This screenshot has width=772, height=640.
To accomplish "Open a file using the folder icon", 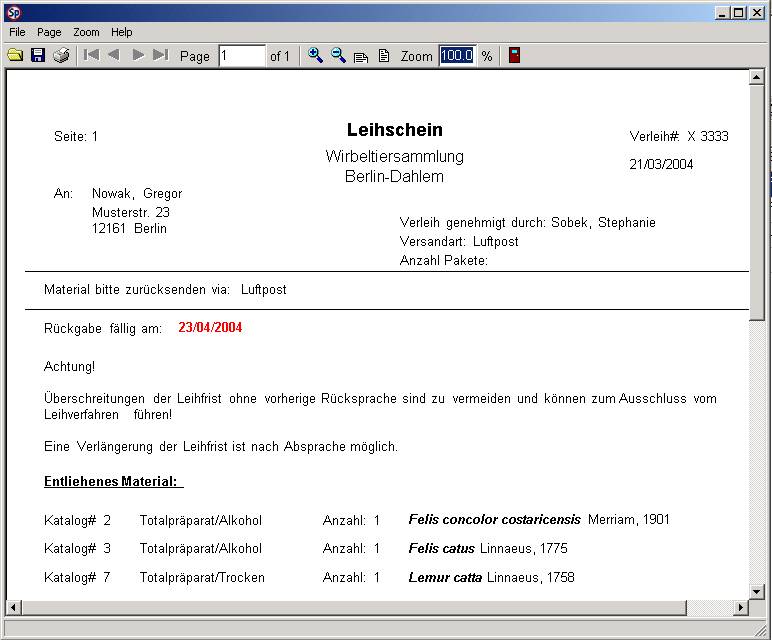I will 15,55.
